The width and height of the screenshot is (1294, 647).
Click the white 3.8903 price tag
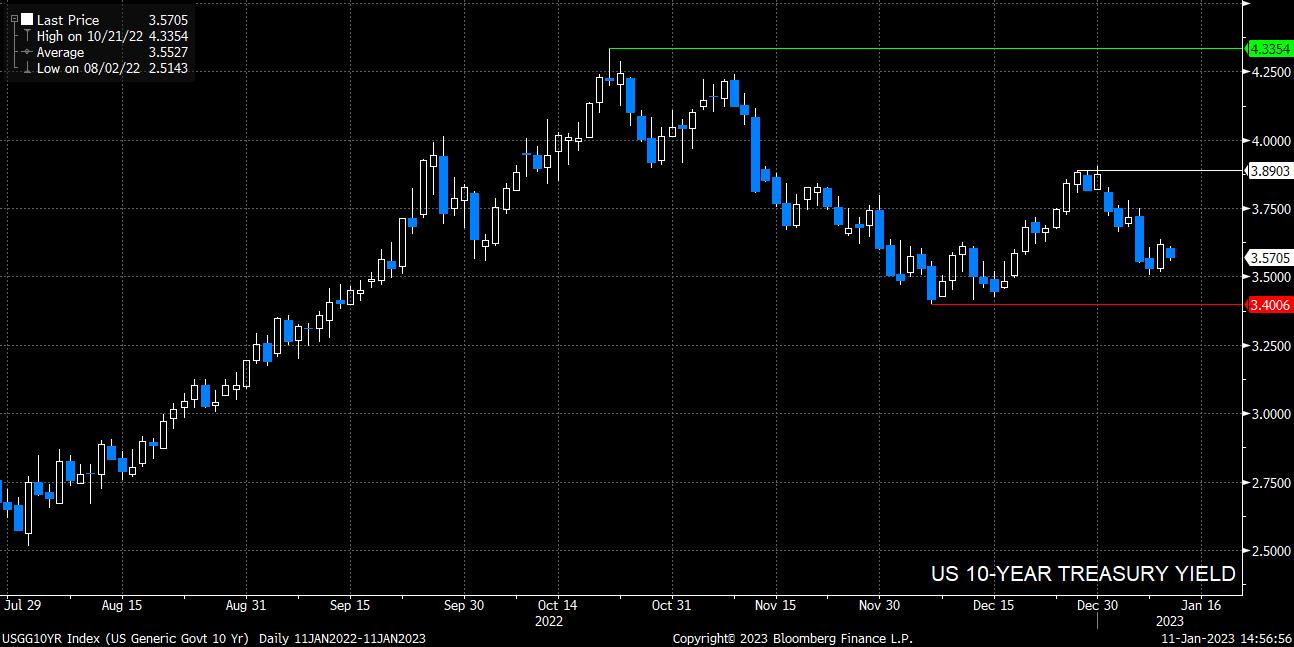1269,171
